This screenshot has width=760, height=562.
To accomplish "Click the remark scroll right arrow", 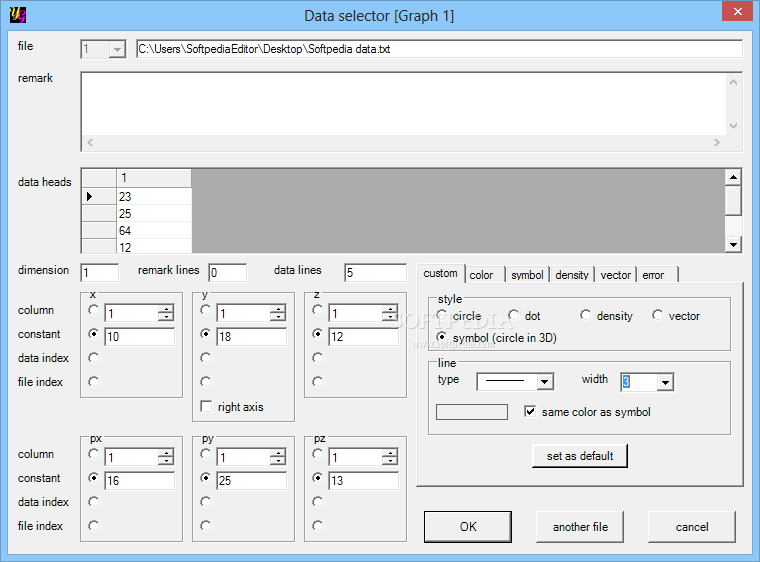I will click(x=717, y=143).
